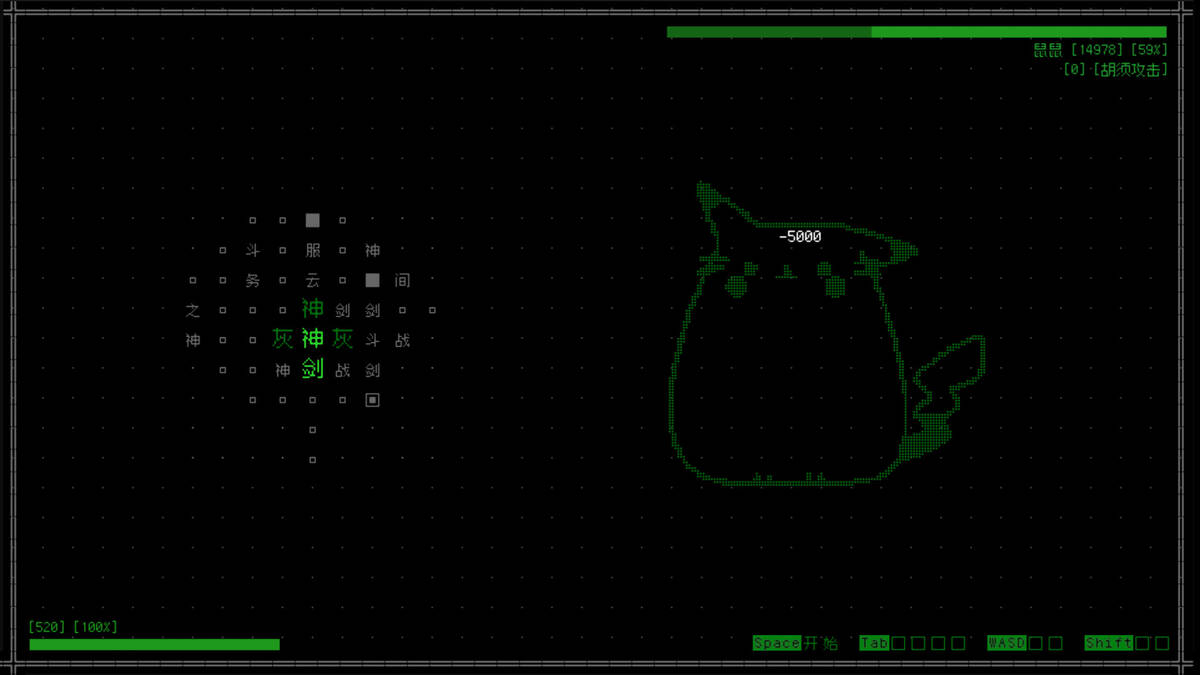Click the first empty slot after WASD
Screen dimensions: 1200x675
pyautogui.click(x=1036, y=643)
